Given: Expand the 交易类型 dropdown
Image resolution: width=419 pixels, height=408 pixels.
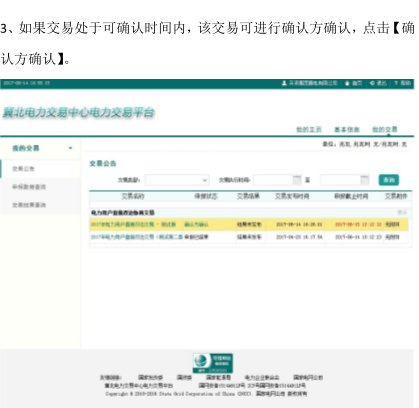Looking at the screenshot, I should 177,180.
